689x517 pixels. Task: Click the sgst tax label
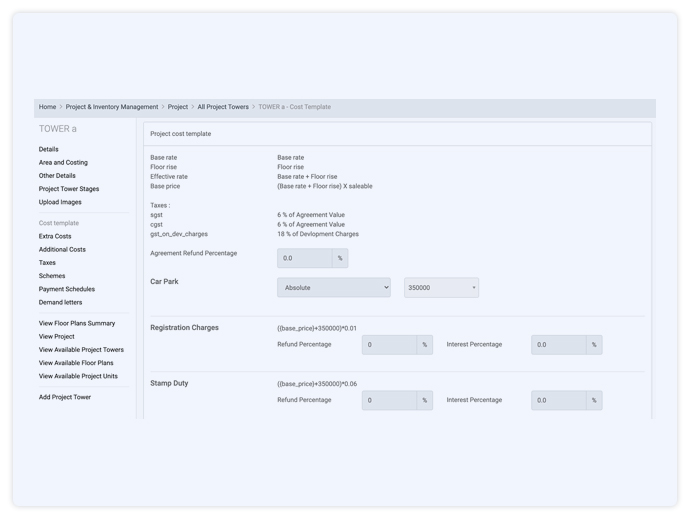(156, 215)
